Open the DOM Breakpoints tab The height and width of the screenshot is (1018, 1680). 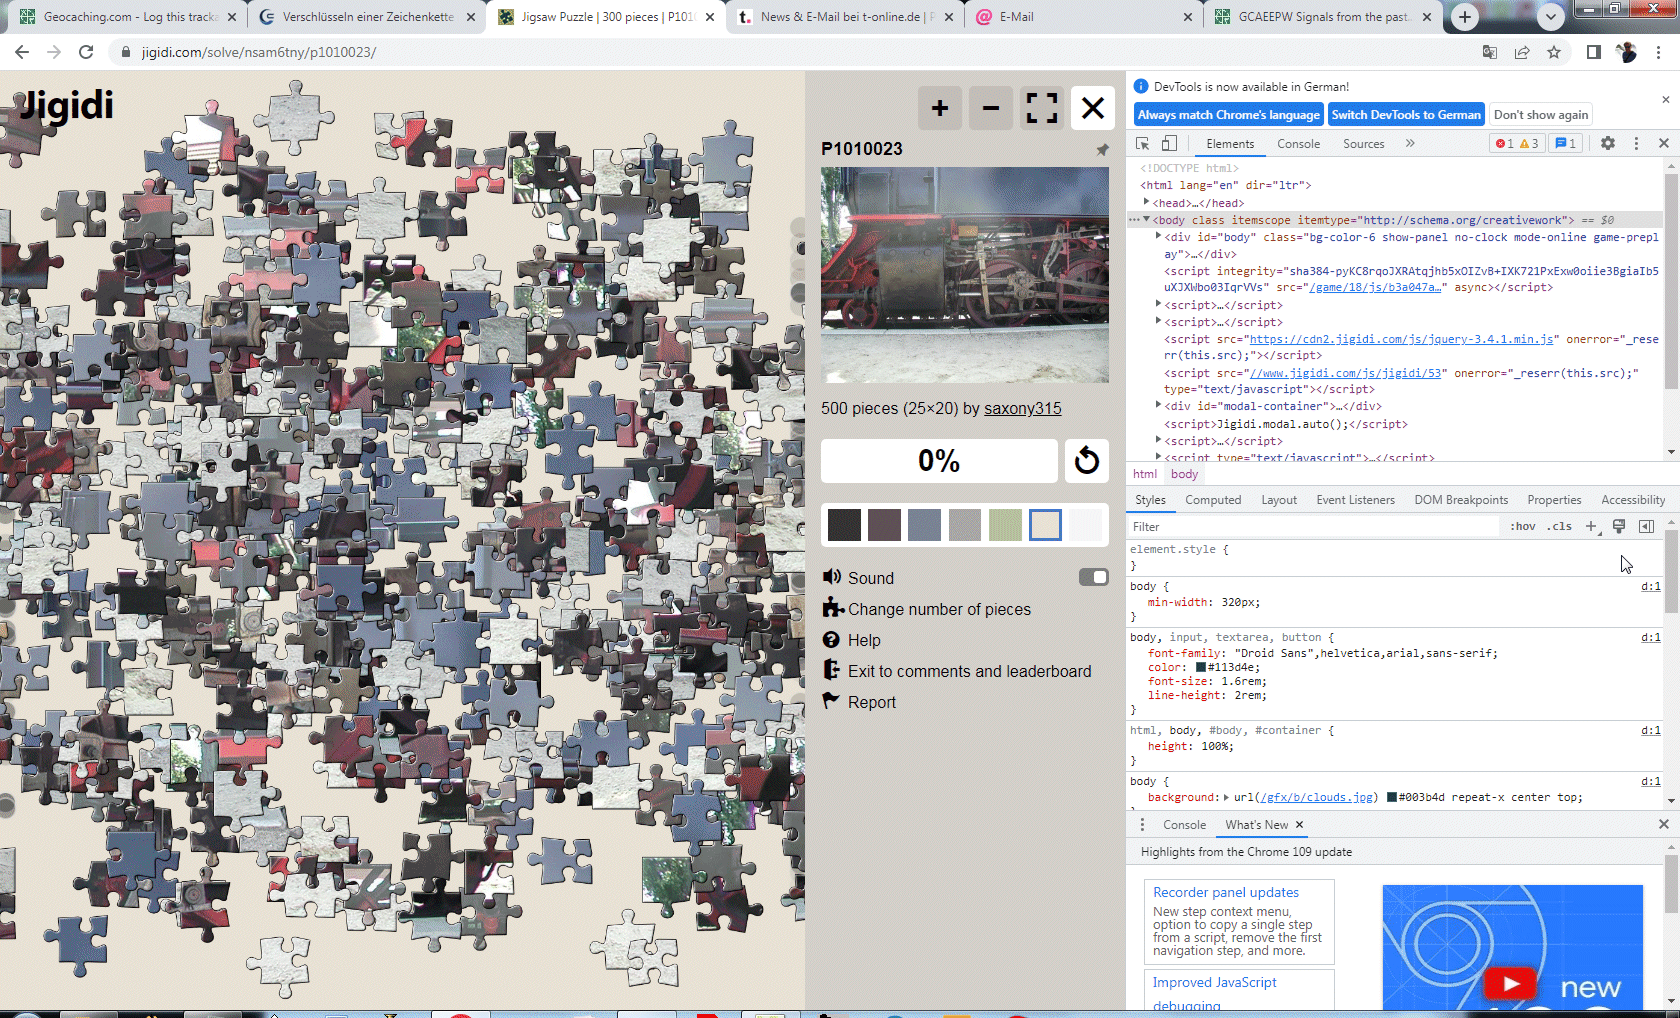(1461, 500)
